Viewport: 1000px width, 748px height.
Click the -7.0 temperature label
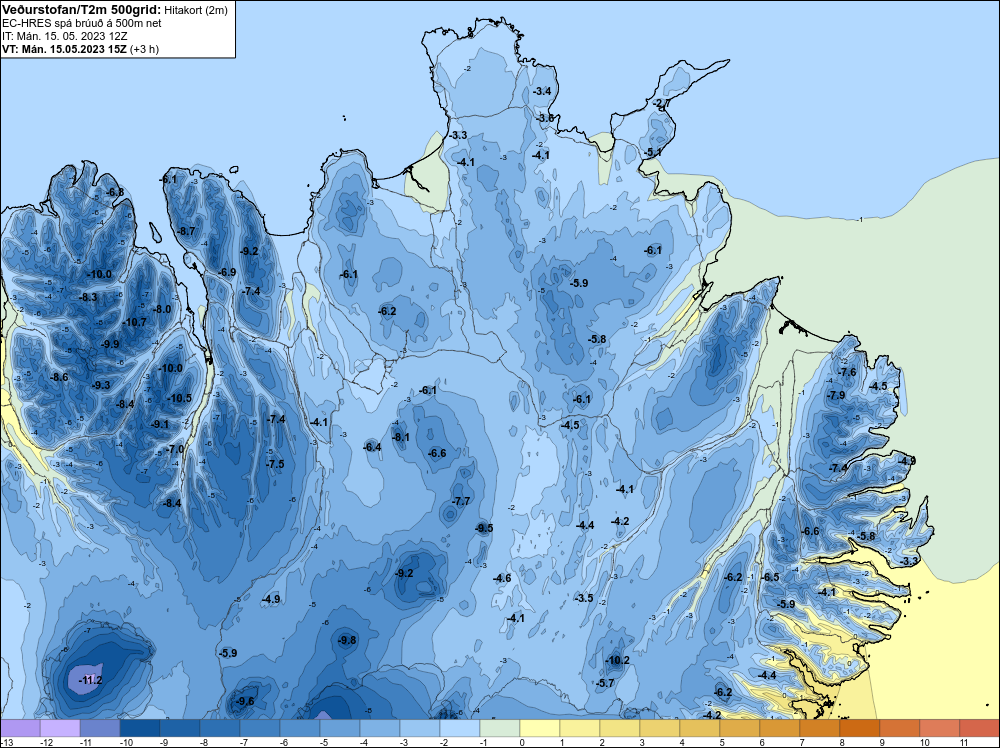click(x=175, y=449)
